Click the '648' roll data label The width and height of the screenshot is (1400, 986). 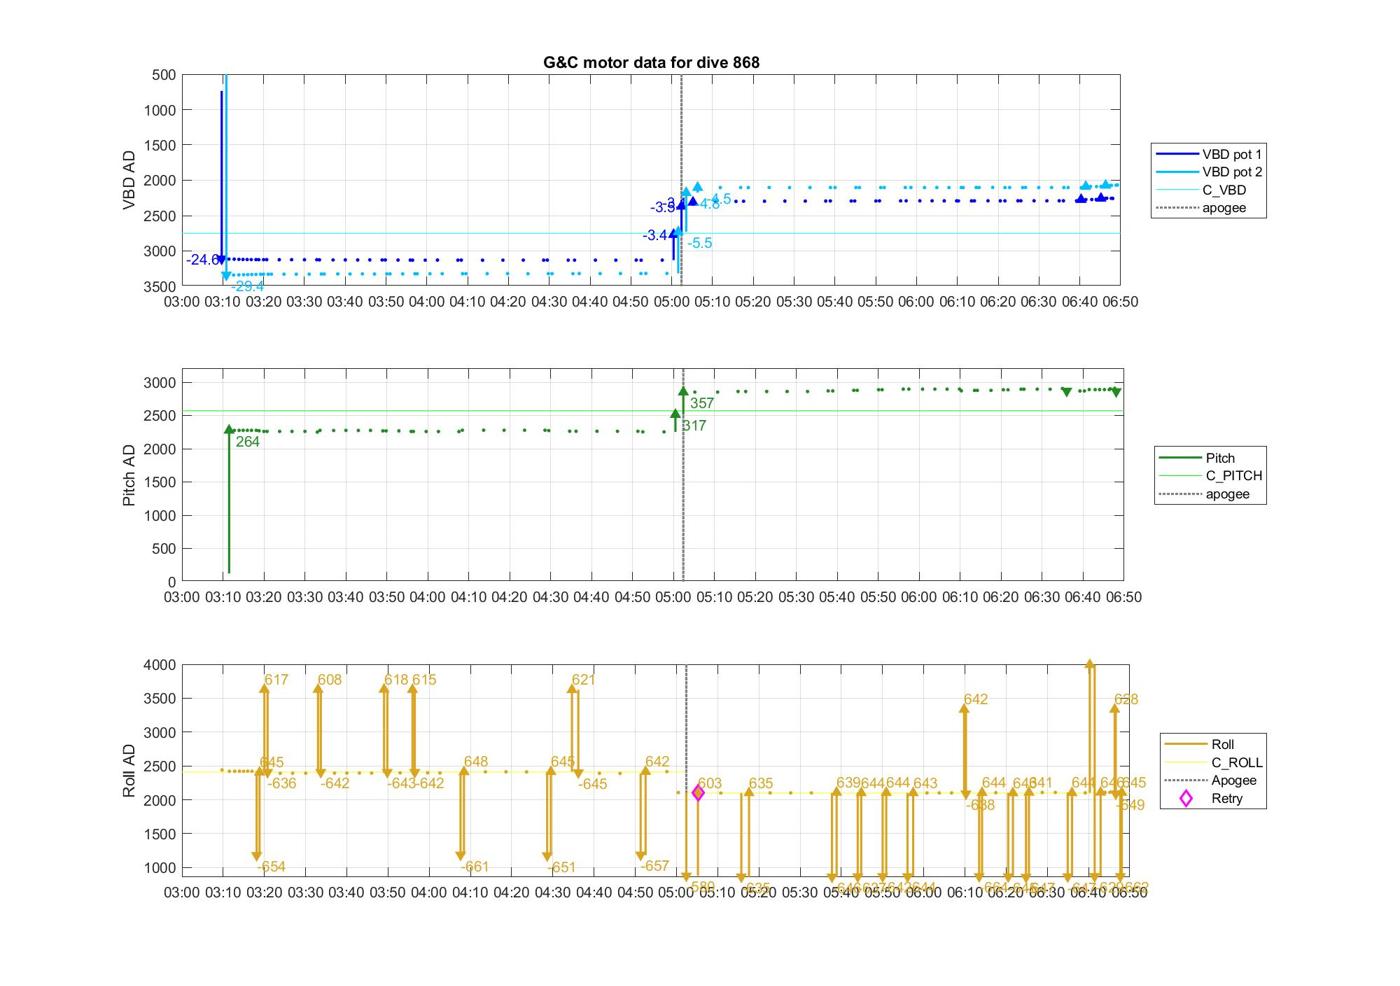click(476, 762)
